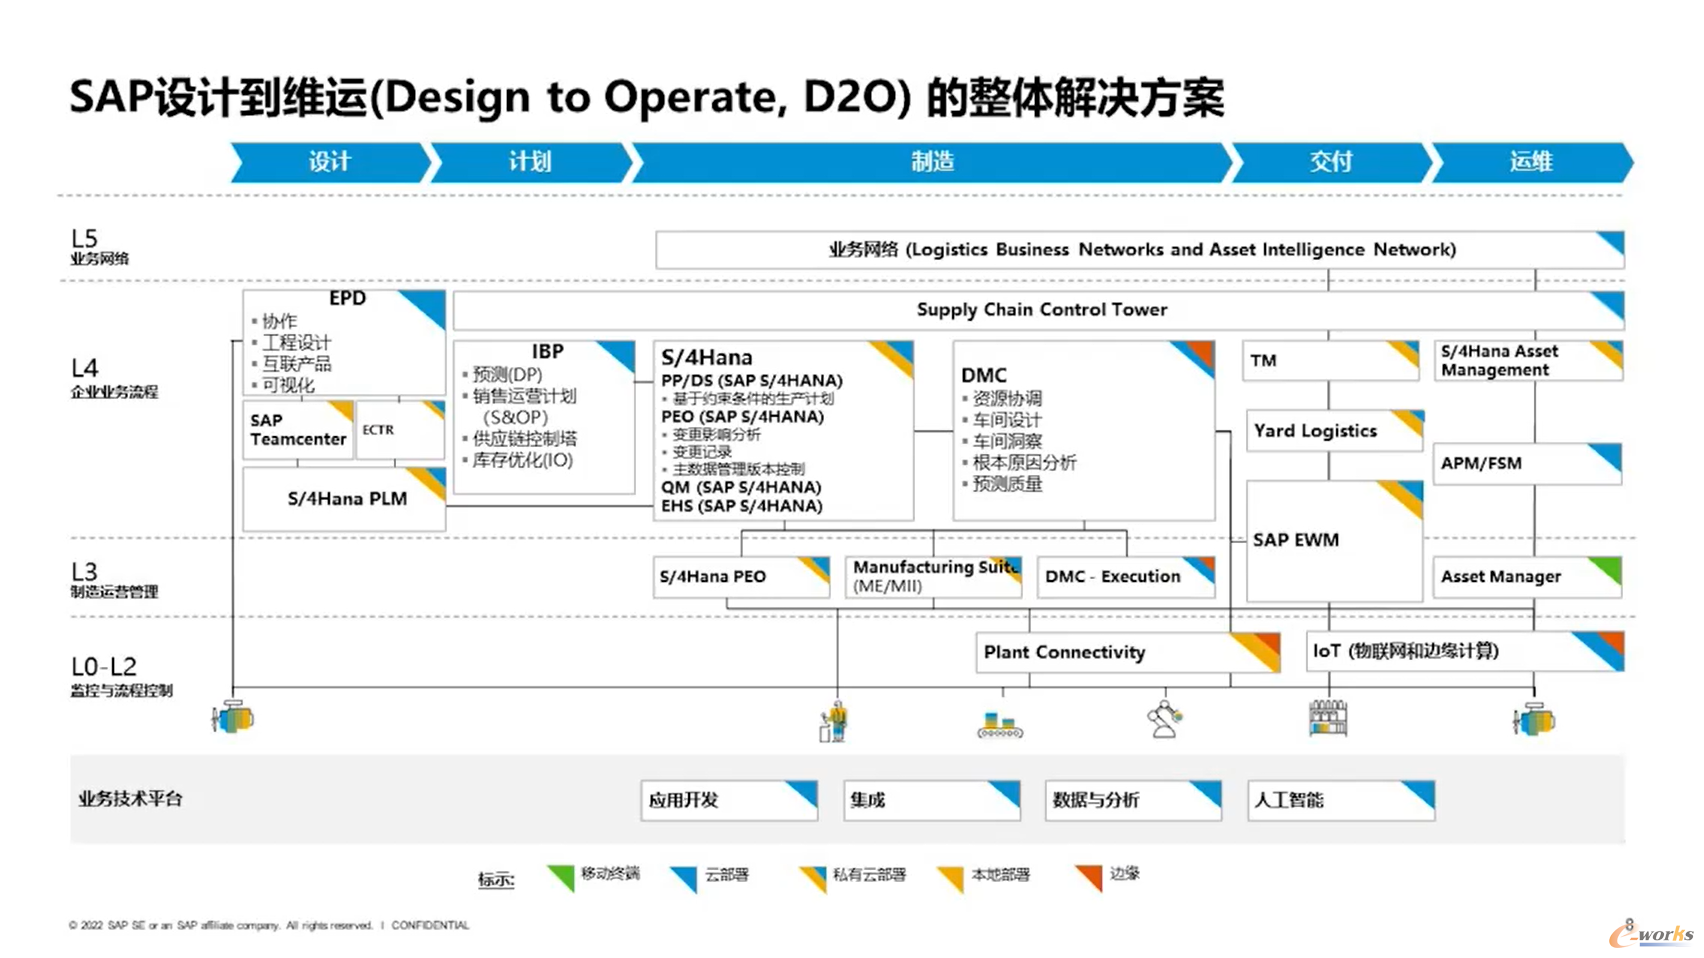
Task: Click the motor icon at far left
Action: coord(233,717)
